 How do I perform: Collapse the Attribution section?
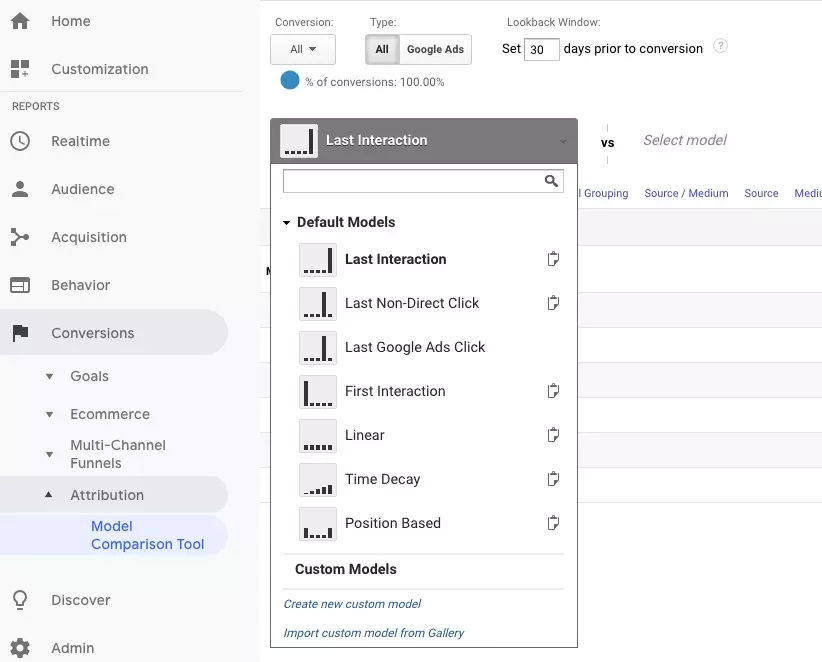point(50,495)
